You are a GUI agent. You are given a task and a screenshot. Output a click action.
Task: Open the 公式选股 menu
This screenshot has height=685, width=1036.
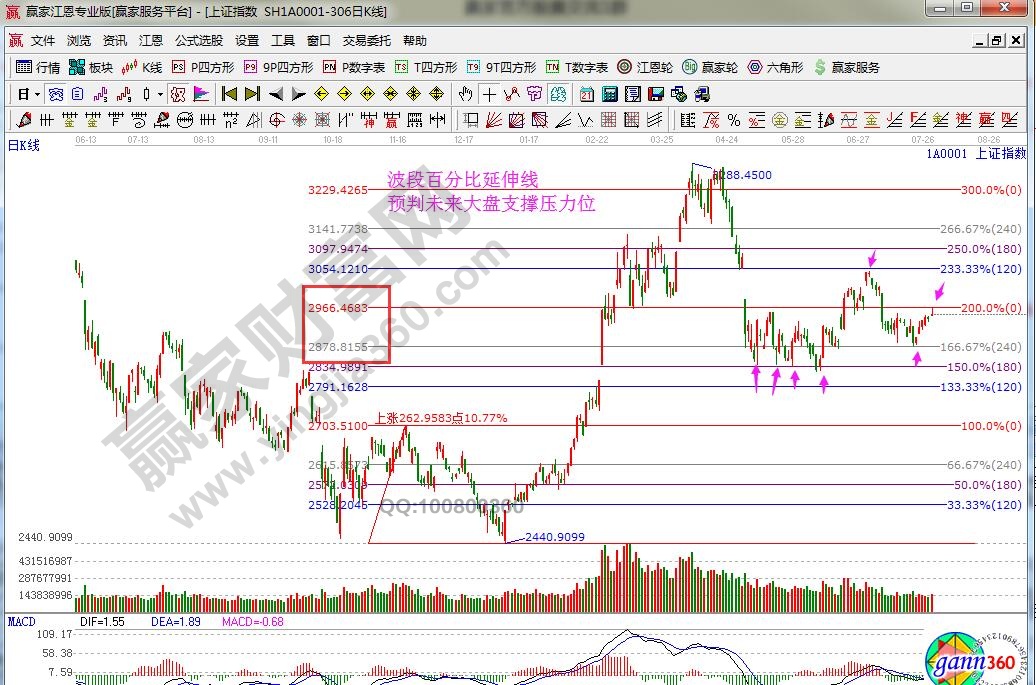click(x=199, y=41)
